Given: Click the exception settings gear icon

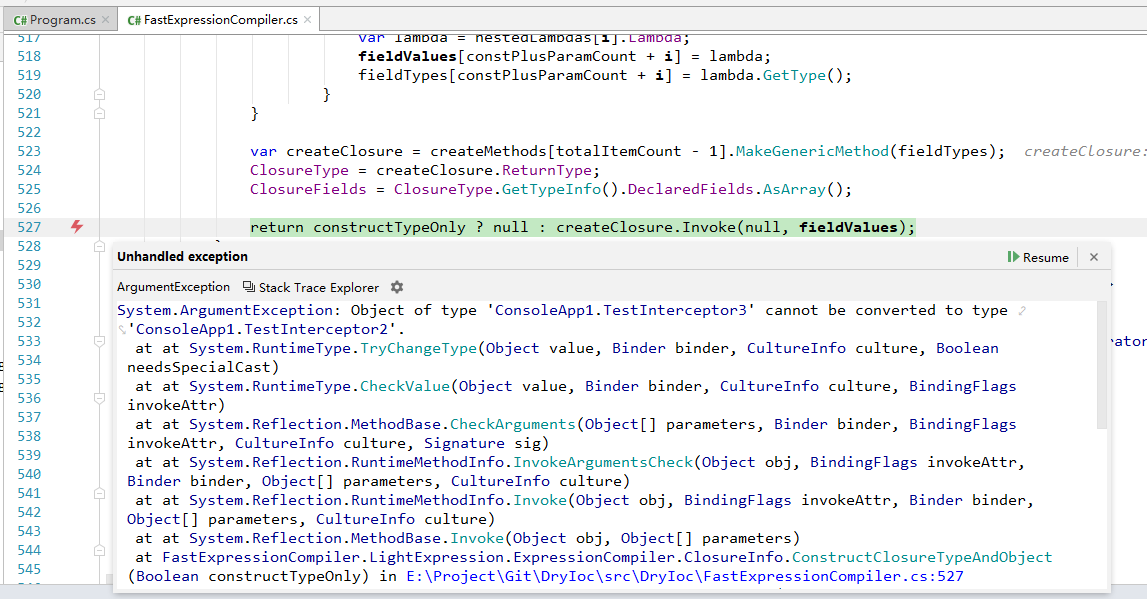Looking at the screenshot, I should 397,287.
